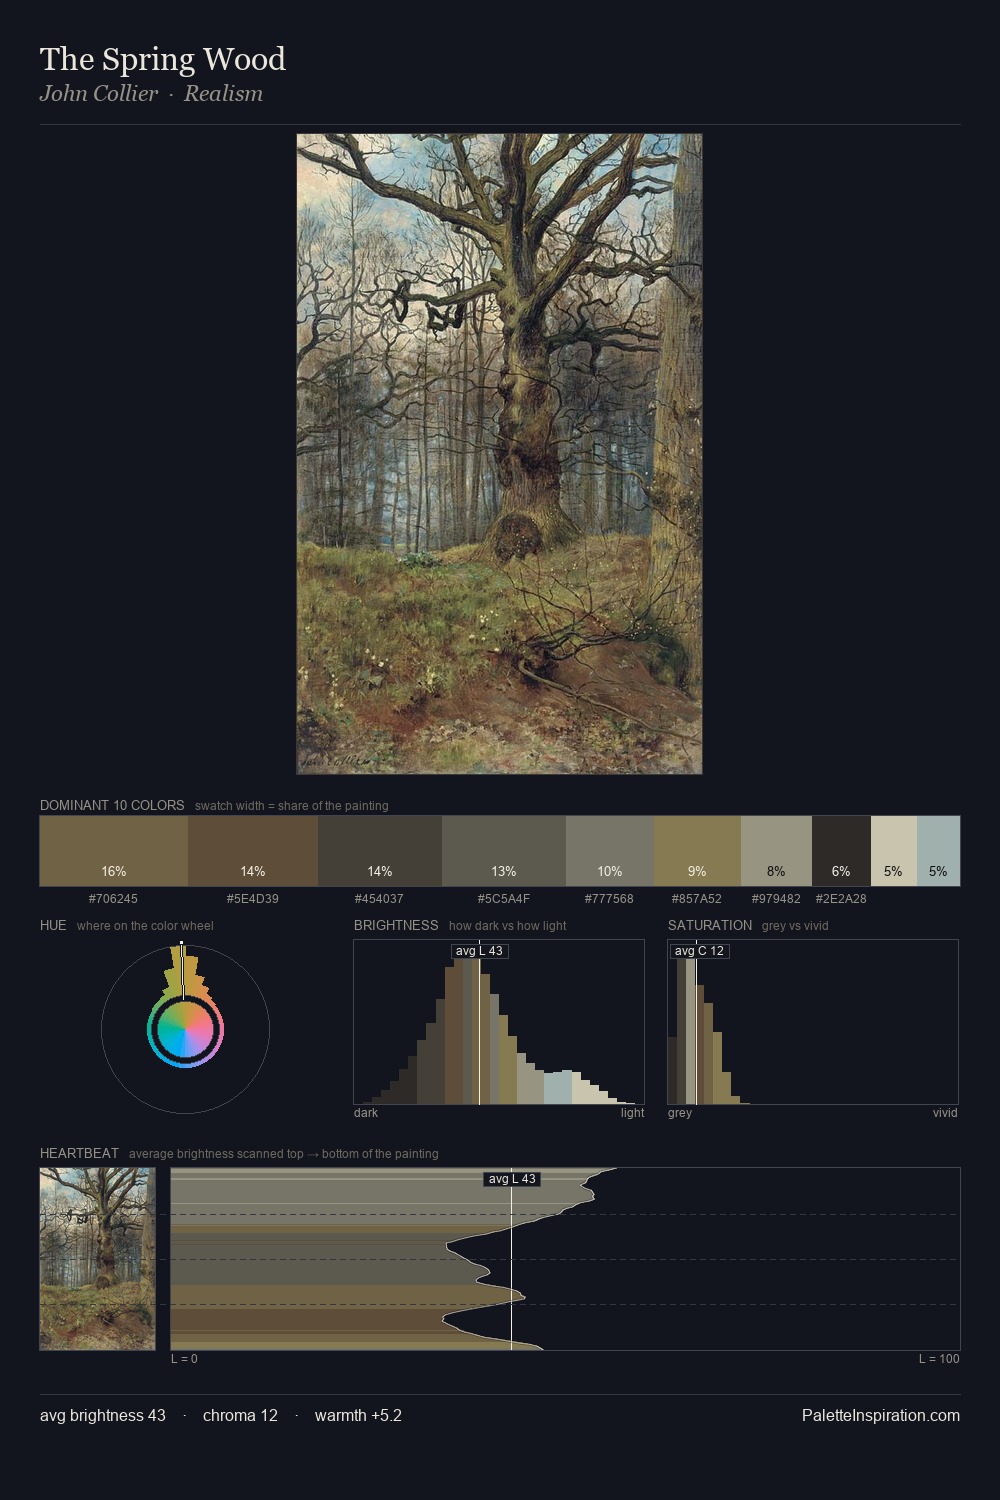Select the cream 5% swatch

894,851
